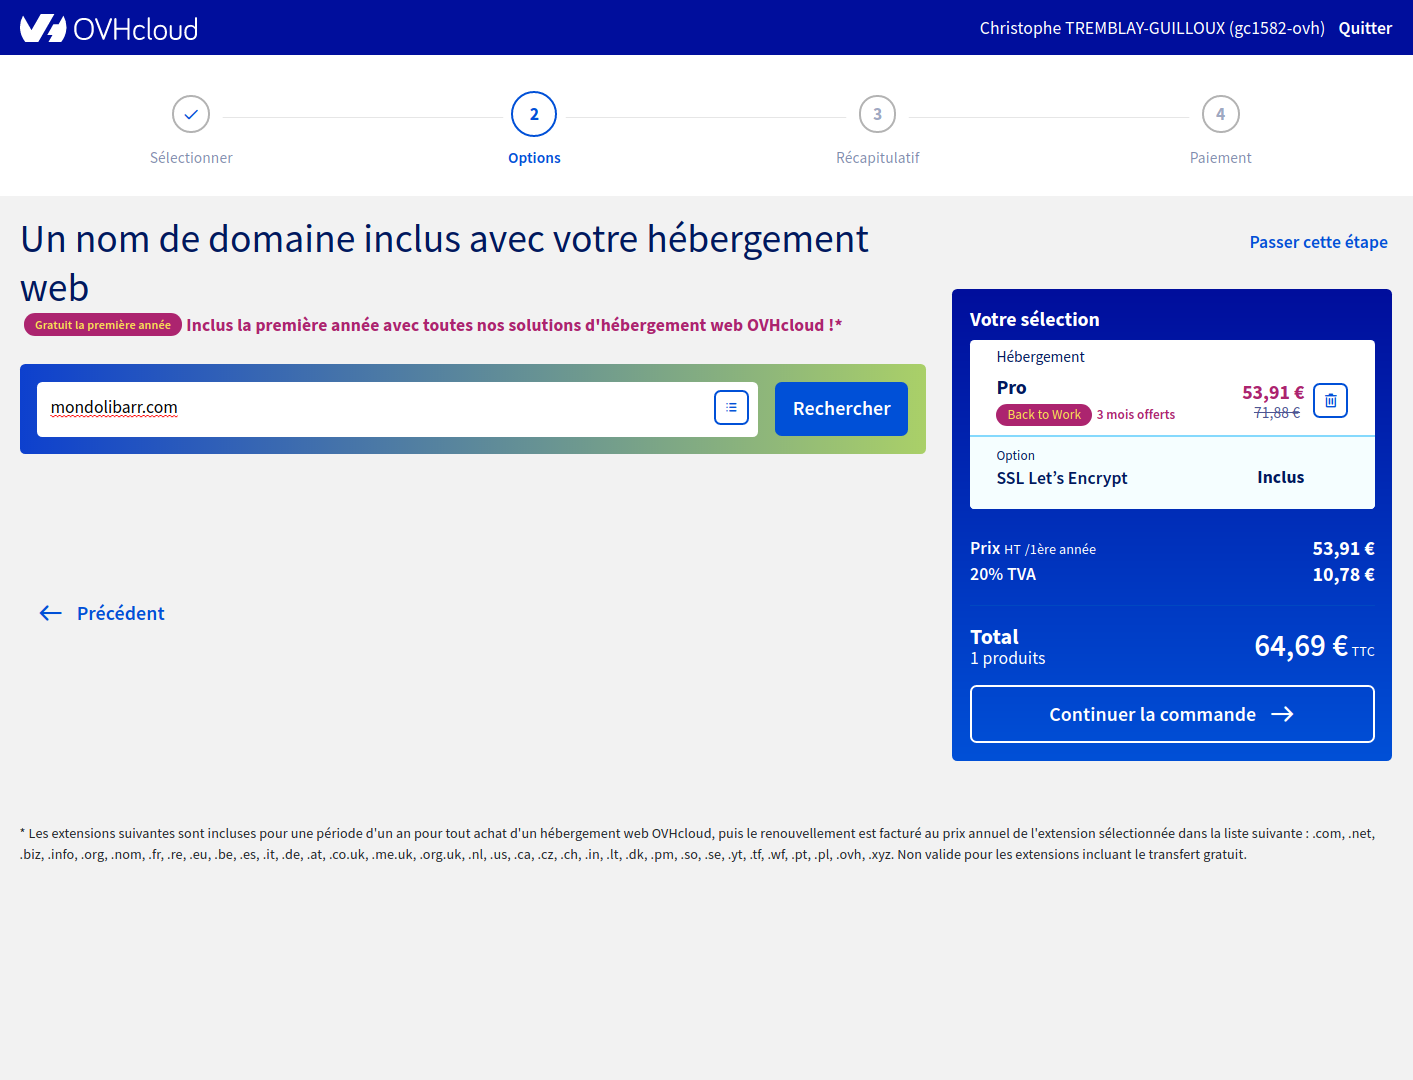Click the Inclus label for SSL
The height and width of the screenshot is (1080, 1413).
pyautogui.click(x=1280, y=477)
